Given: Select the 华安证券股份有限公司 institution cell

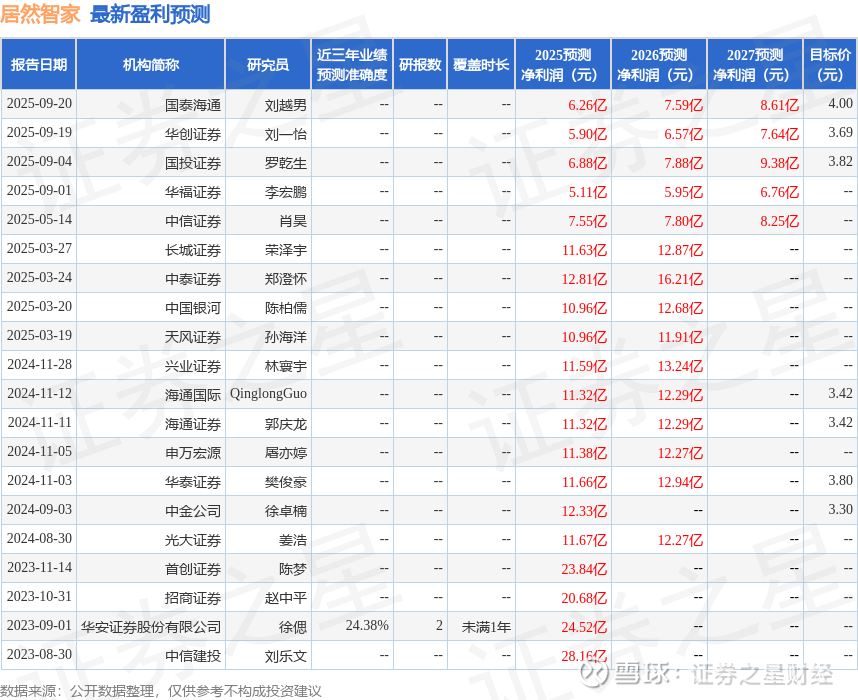Looking at the screenshot, I should click(x=151, y=627).
